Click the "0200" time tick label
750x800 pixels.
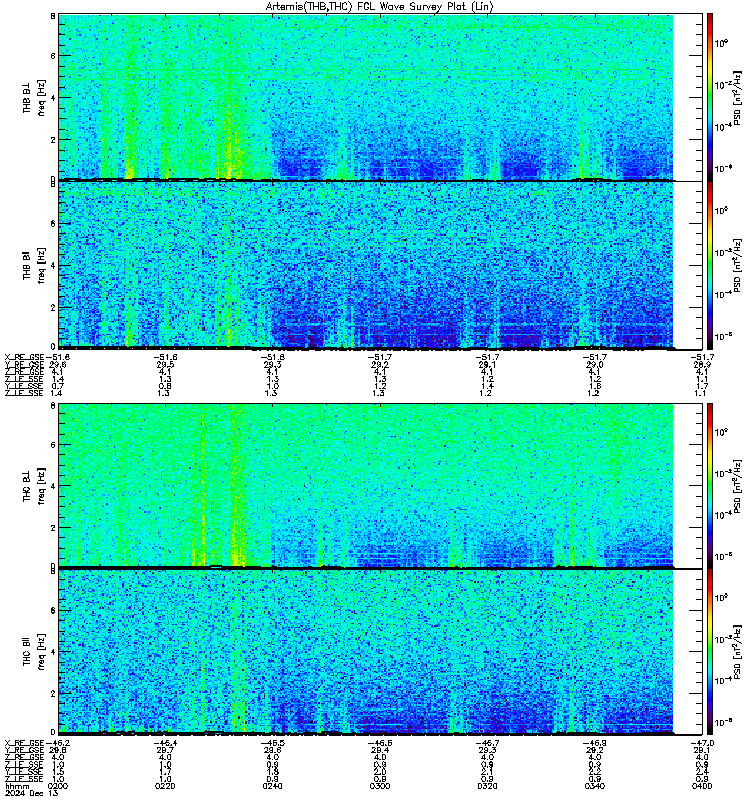[x=58, y=786]
